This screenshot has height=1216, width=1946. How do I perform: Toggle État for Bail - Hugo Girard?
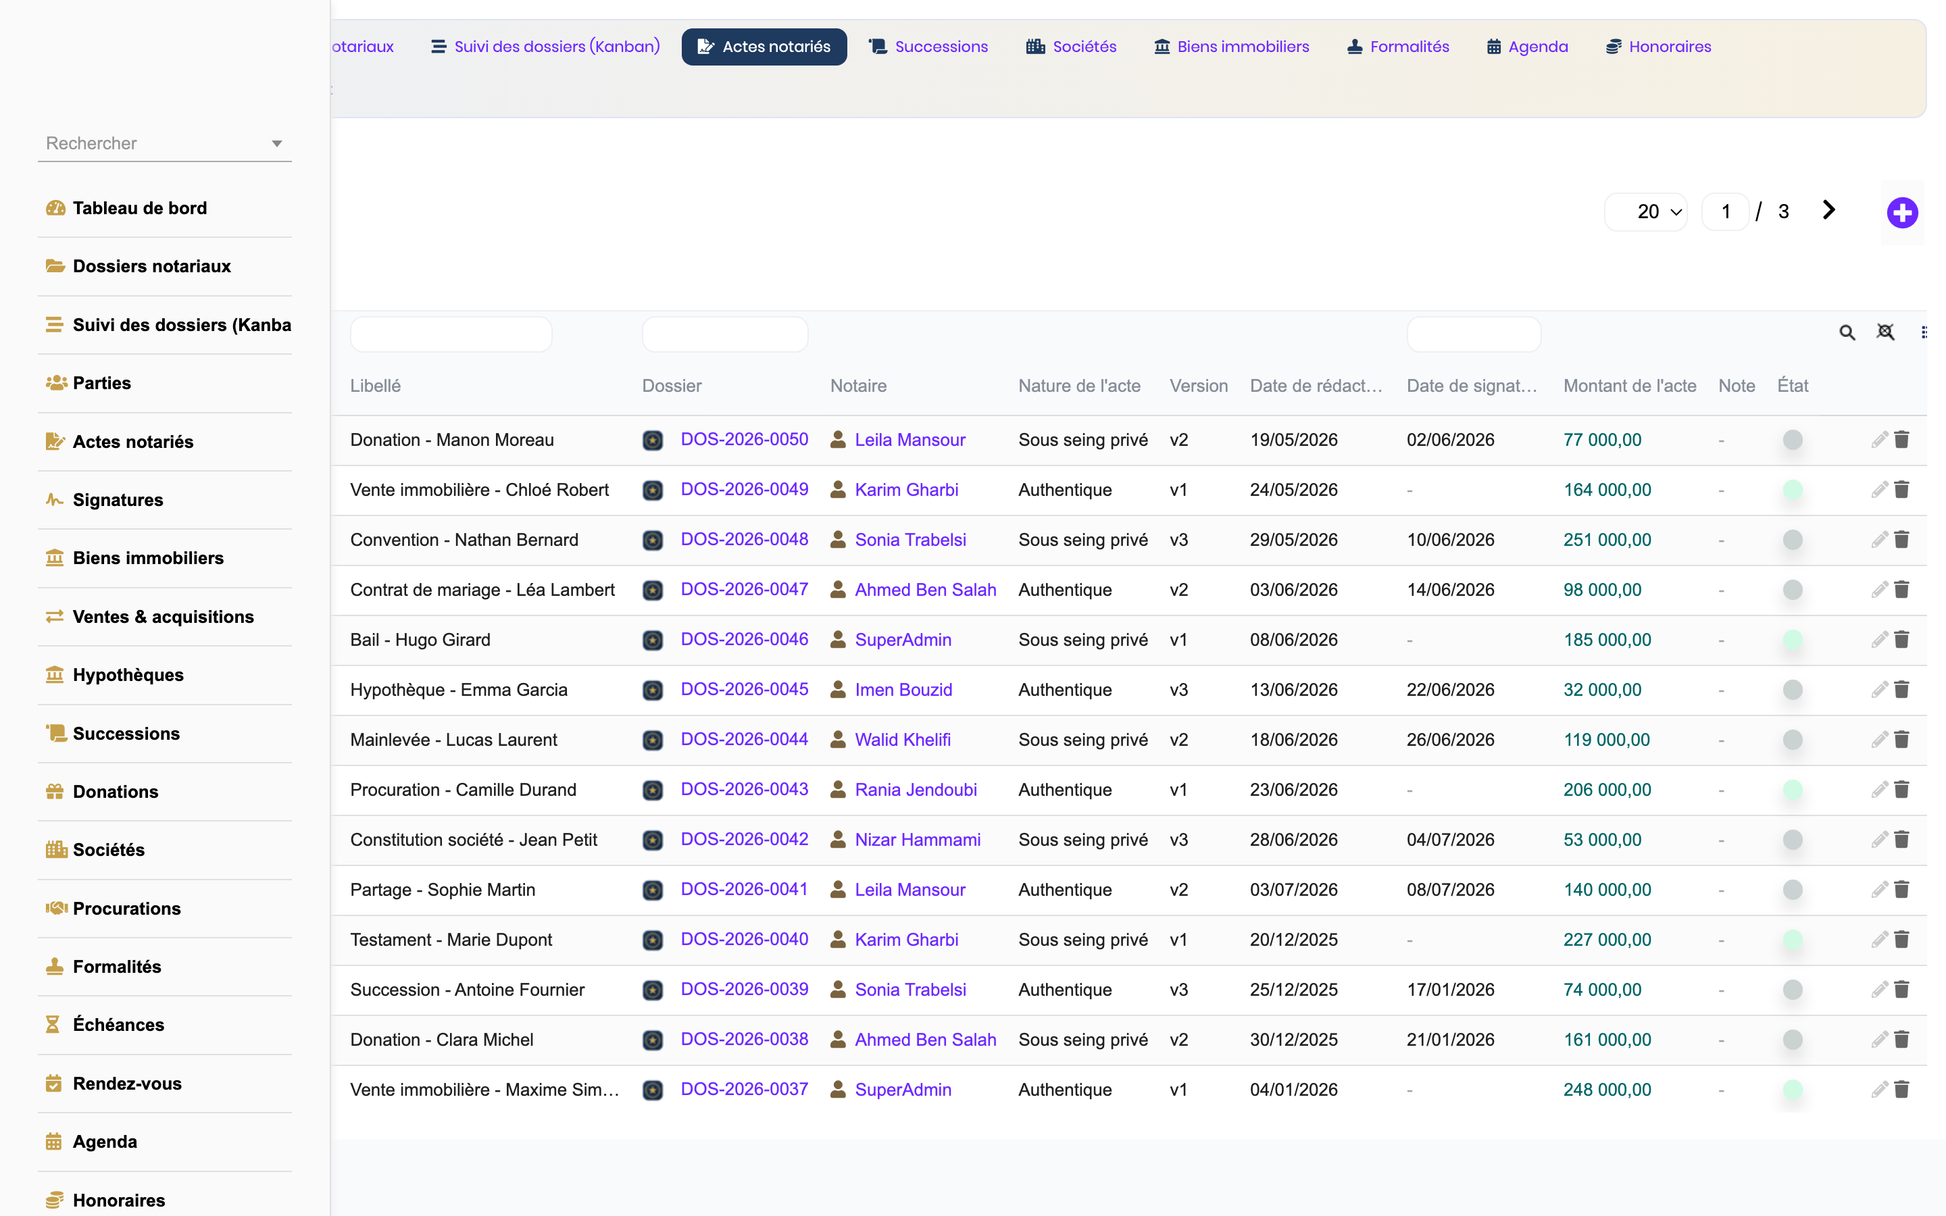click(x=1792, y=640)
